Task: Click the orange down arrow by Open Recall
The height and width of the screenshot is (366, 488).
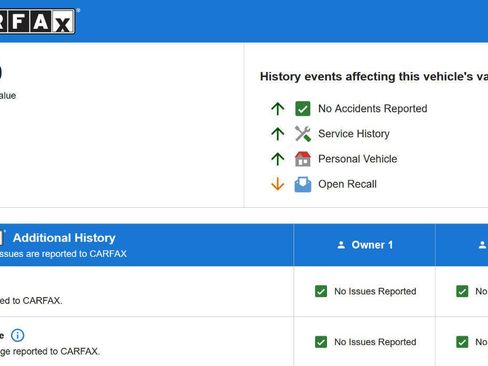Action: point(277,184)
